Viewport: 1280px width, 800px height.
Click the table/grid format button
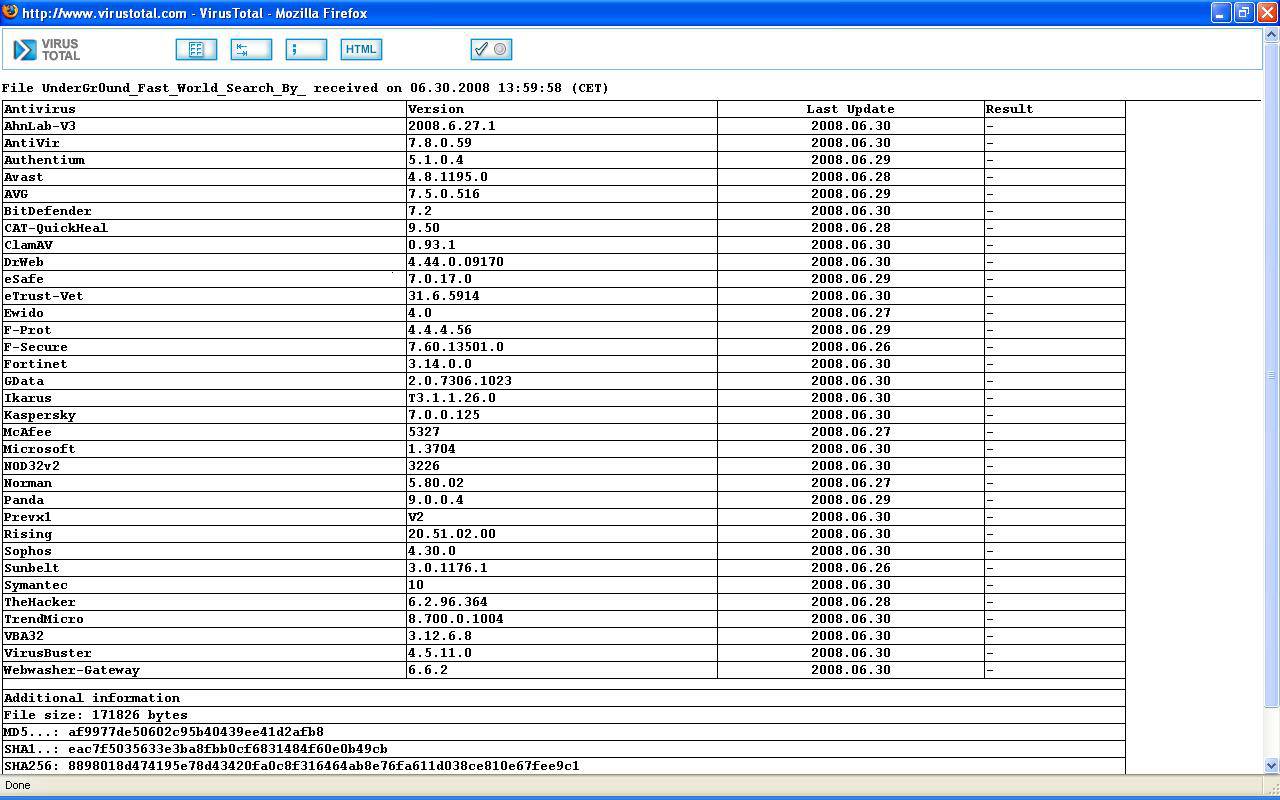tap(196, 49)
